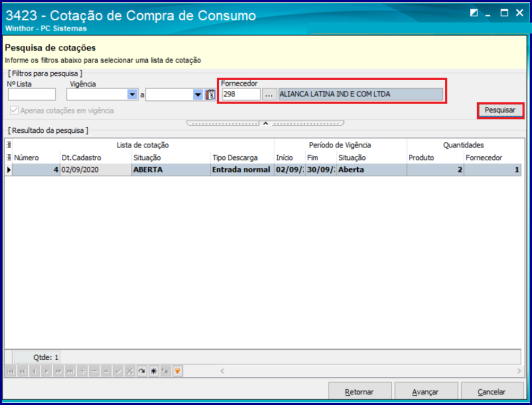Click the first record navigator icon
Image resolution: width=532 pixels, height=405 pixels.
pos(11,371)
